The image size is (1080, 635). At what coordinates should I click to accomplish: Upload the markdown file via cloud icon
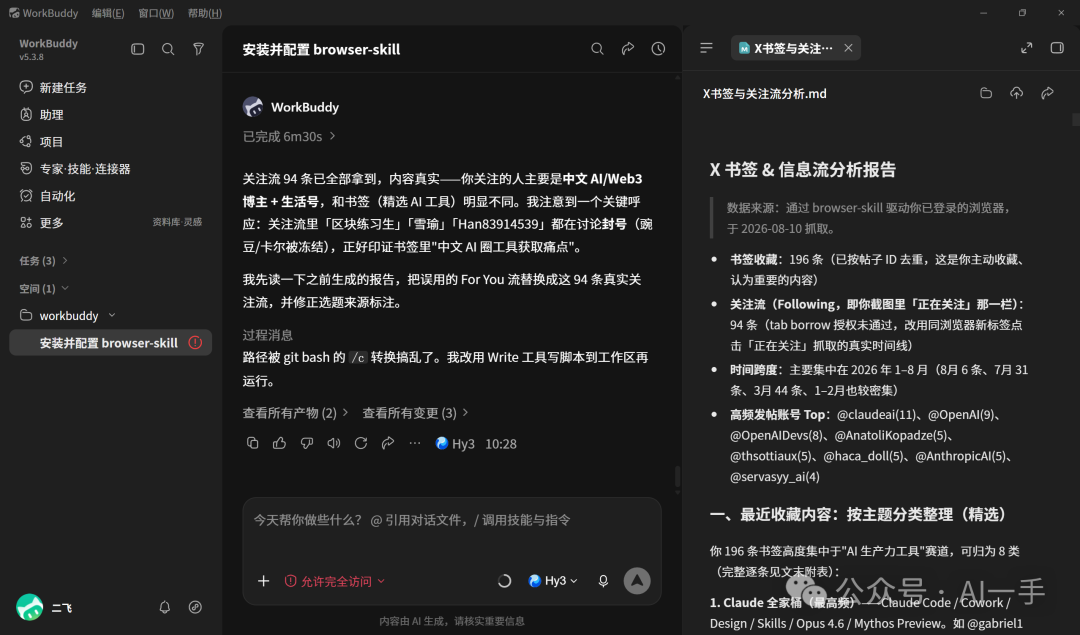click(1017, 93)
